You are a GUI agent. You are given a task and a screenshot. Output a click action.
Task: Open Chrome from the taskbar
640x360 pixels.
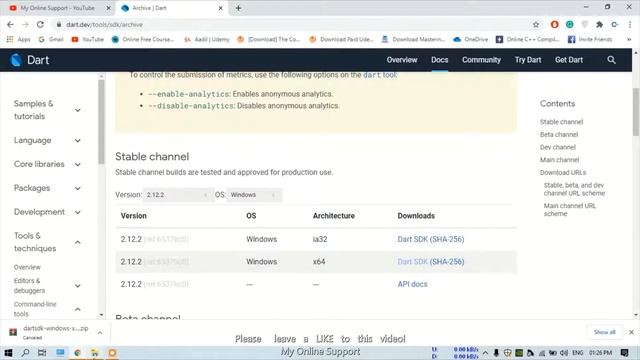click(x=77, y=353)
